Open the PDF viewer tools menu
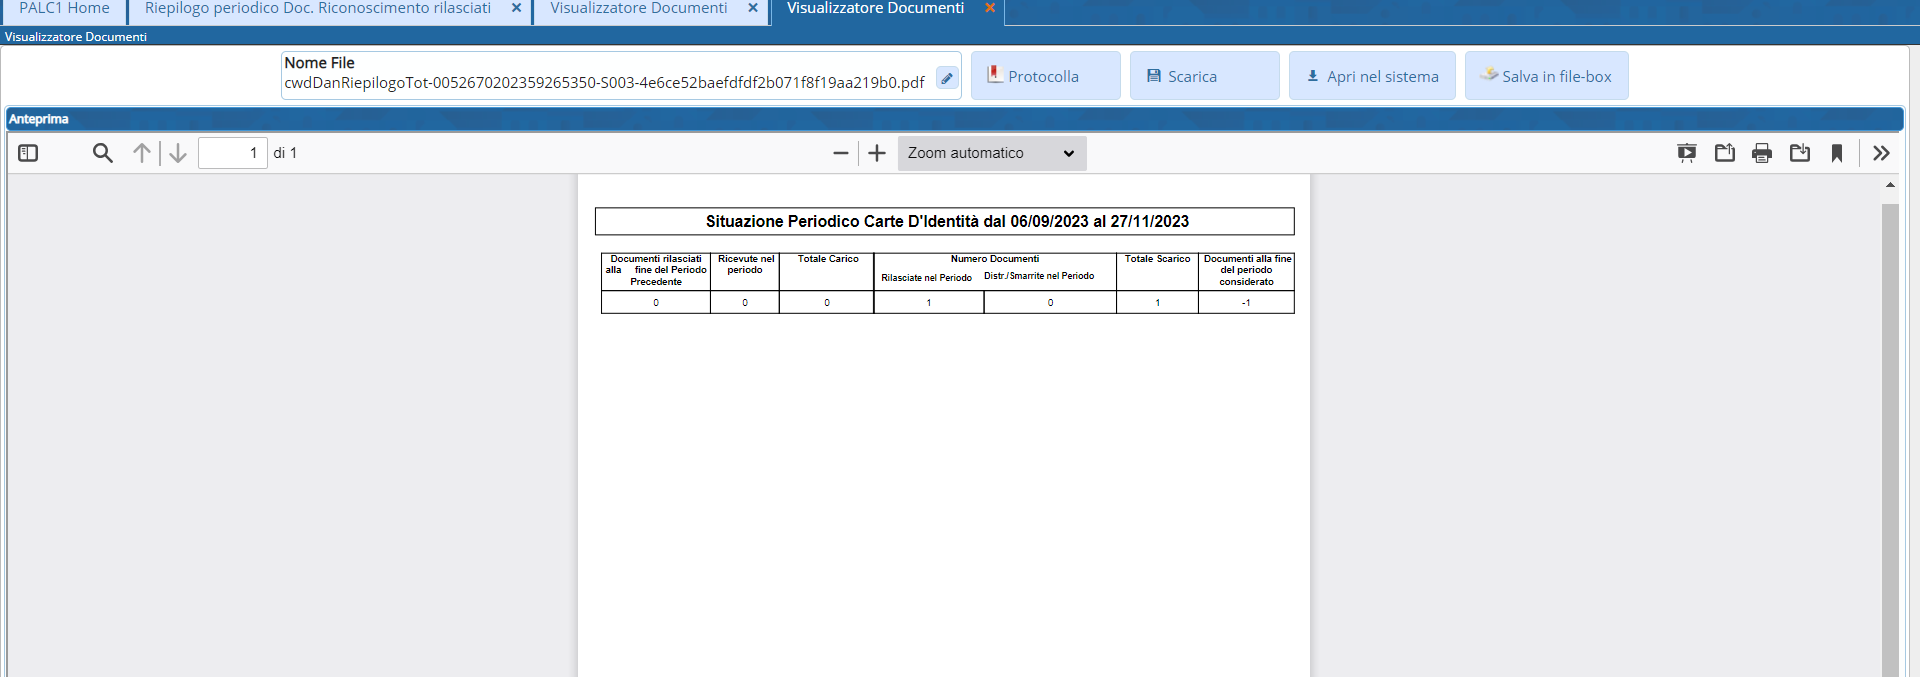Image resolution: width=1920 pixels, height=677 pixels. [x=1881, y=153]
